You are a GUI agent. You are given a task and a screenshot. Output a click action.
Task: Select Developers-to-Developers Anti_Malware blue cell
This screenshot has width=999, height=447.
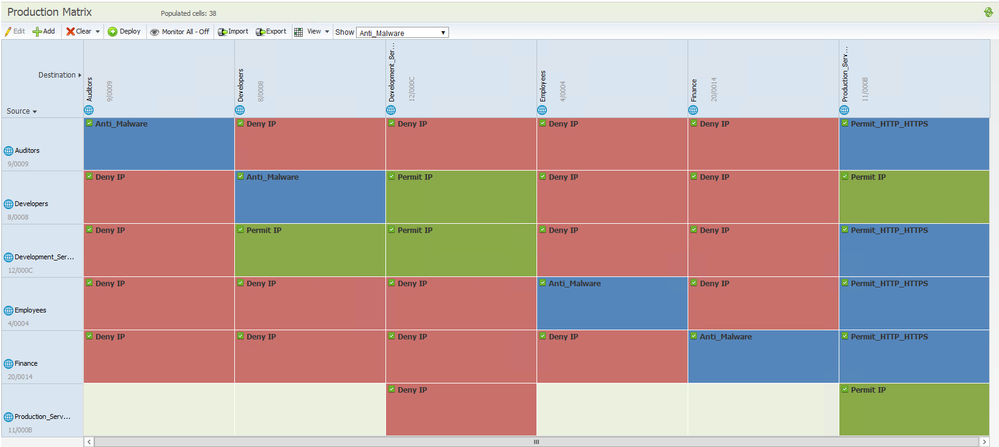(310, 197)
